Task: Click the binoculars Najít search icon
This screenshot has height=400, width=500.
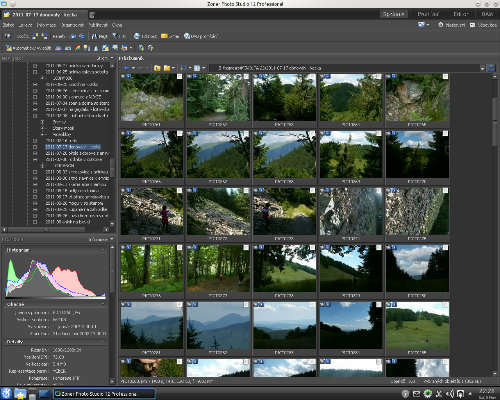Action: tap(94, 36)
